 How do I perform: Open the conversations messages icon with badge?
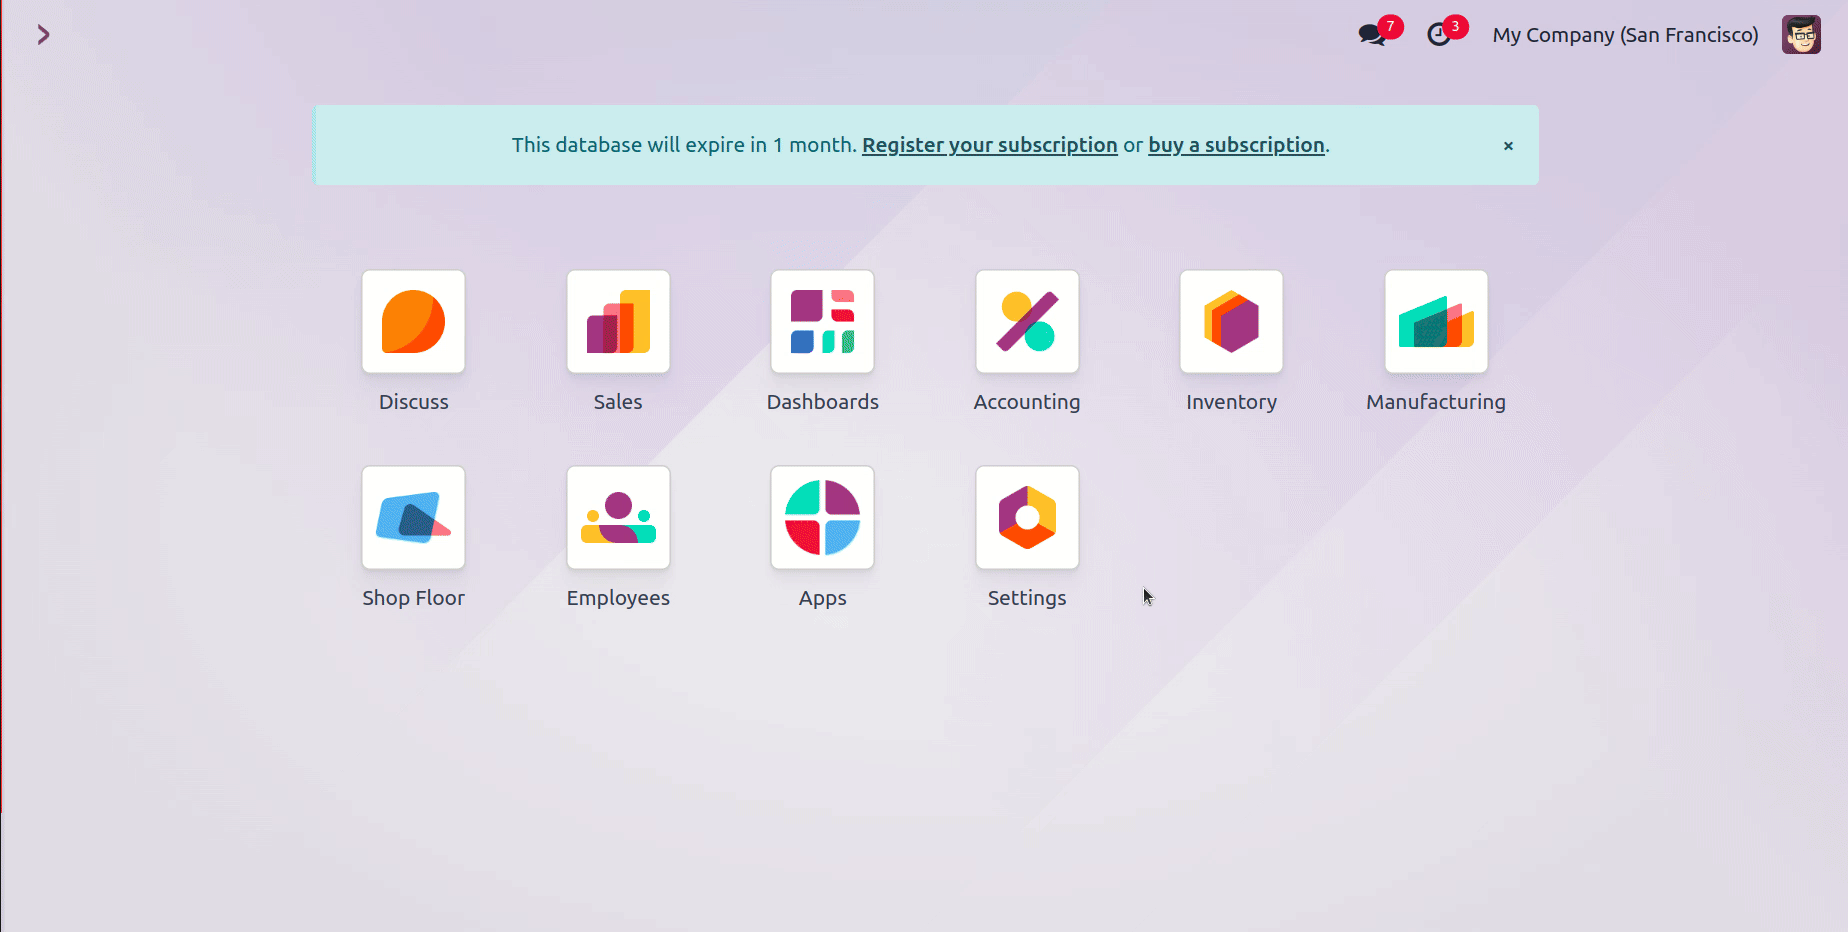(x=1372, y=35)
